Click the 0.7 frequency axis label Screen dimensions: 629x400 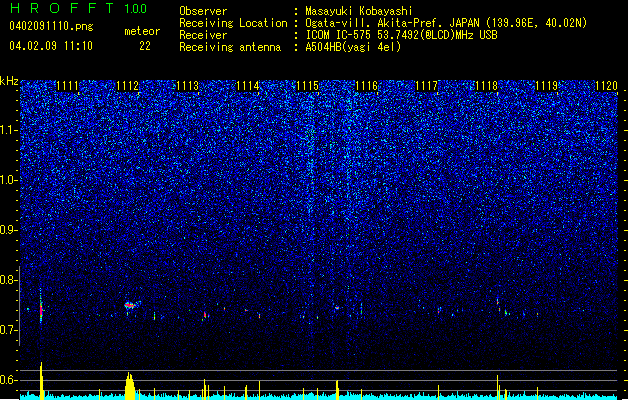[9, 330]
